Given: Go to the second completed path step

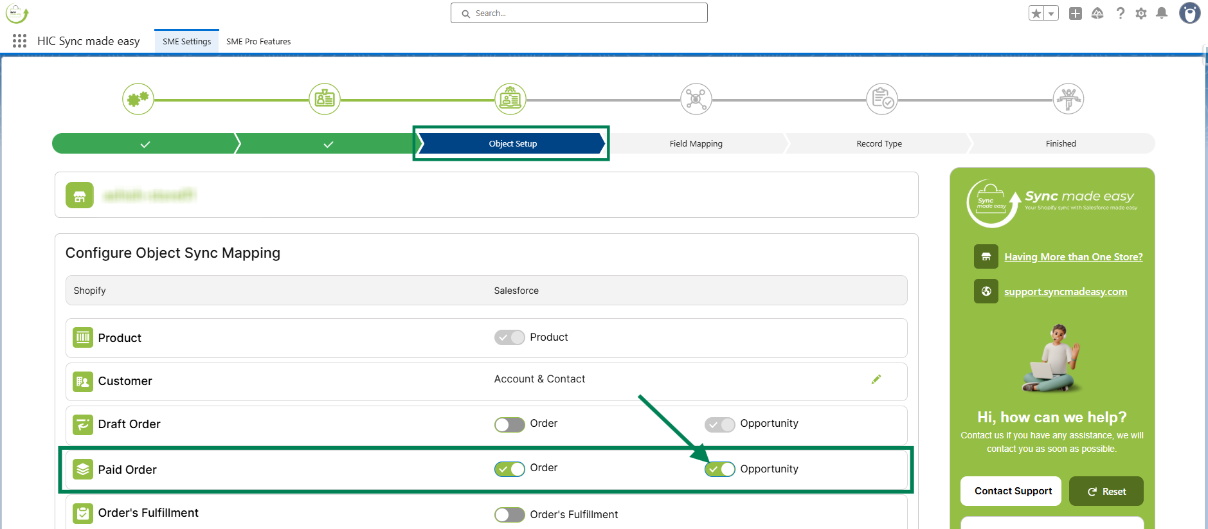Looking at the screenshot, I should click(x=328, y=144).
